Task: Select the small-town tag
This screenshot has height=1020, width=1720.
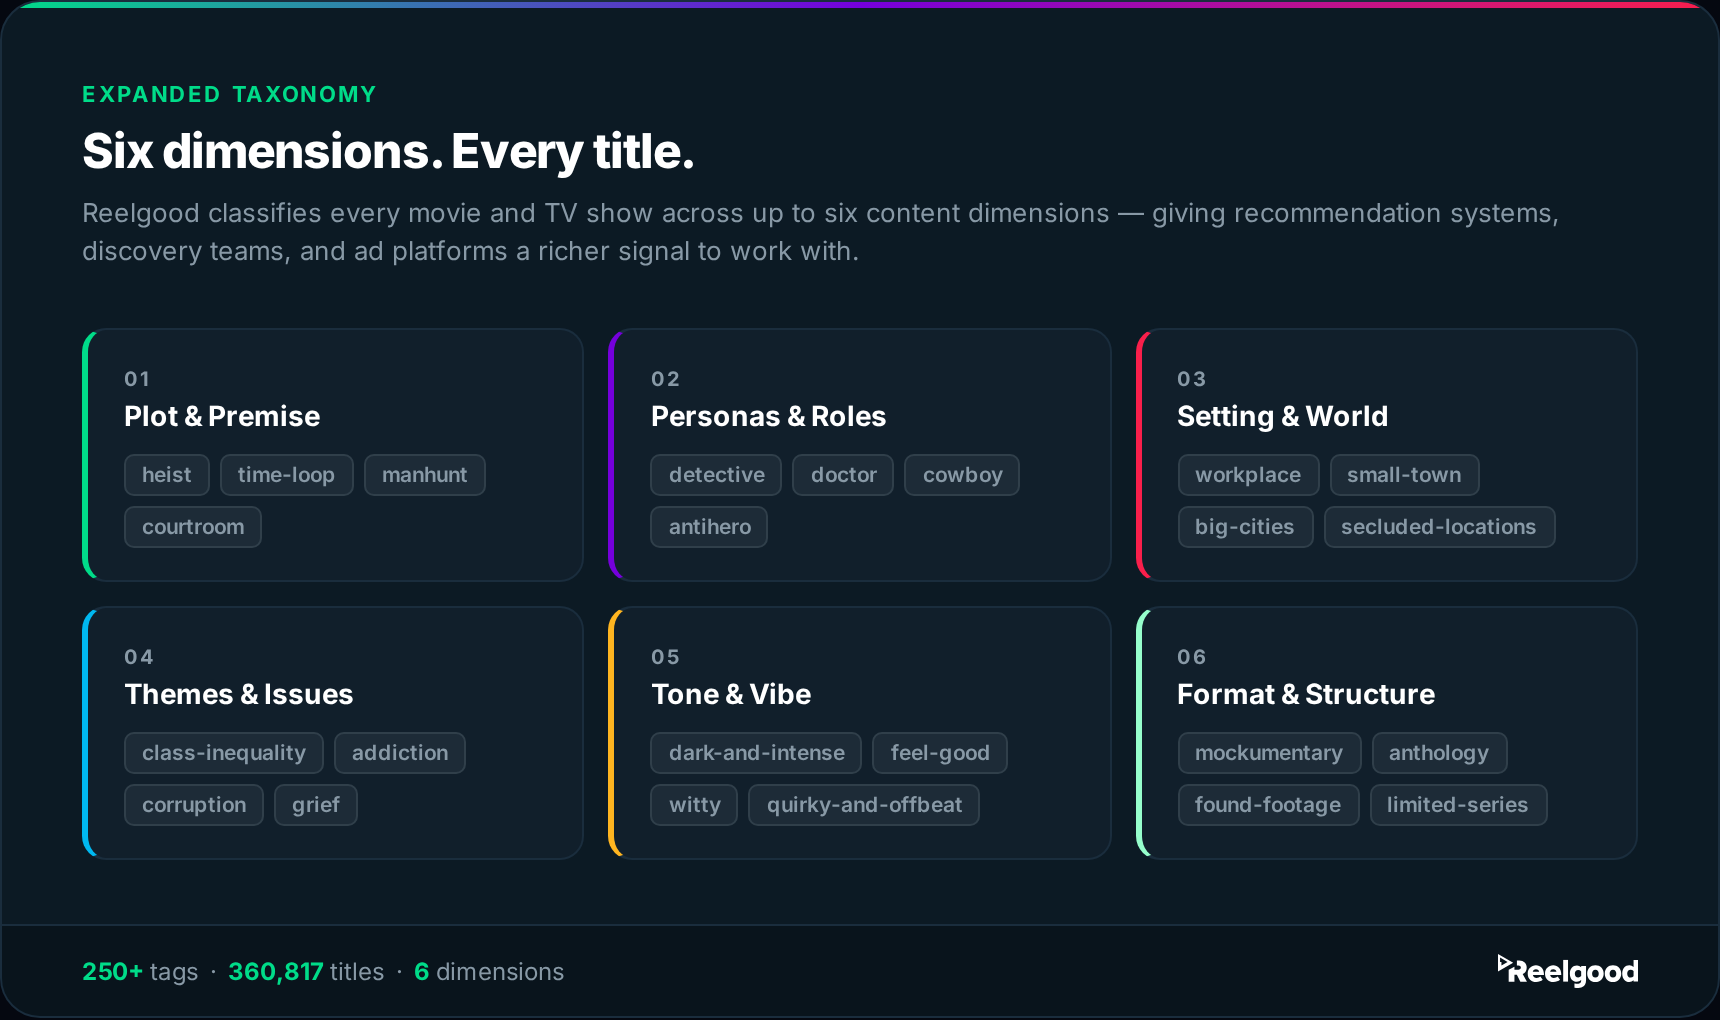Action: point(1404,475)
